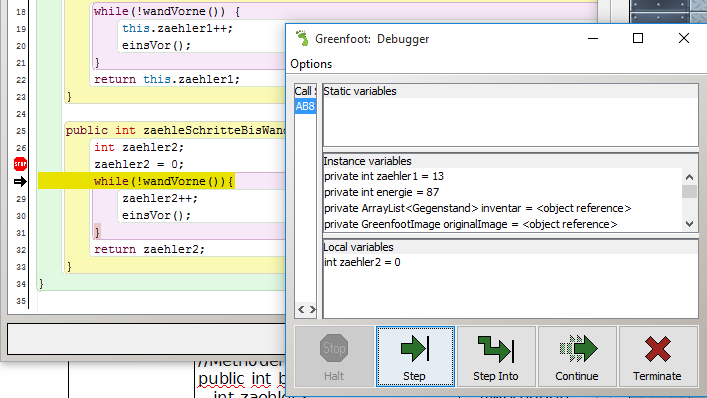Toggle a breakpoint on line 32 gutter
The height and width of the screenshot is (398, 707).
pos(21,250)
